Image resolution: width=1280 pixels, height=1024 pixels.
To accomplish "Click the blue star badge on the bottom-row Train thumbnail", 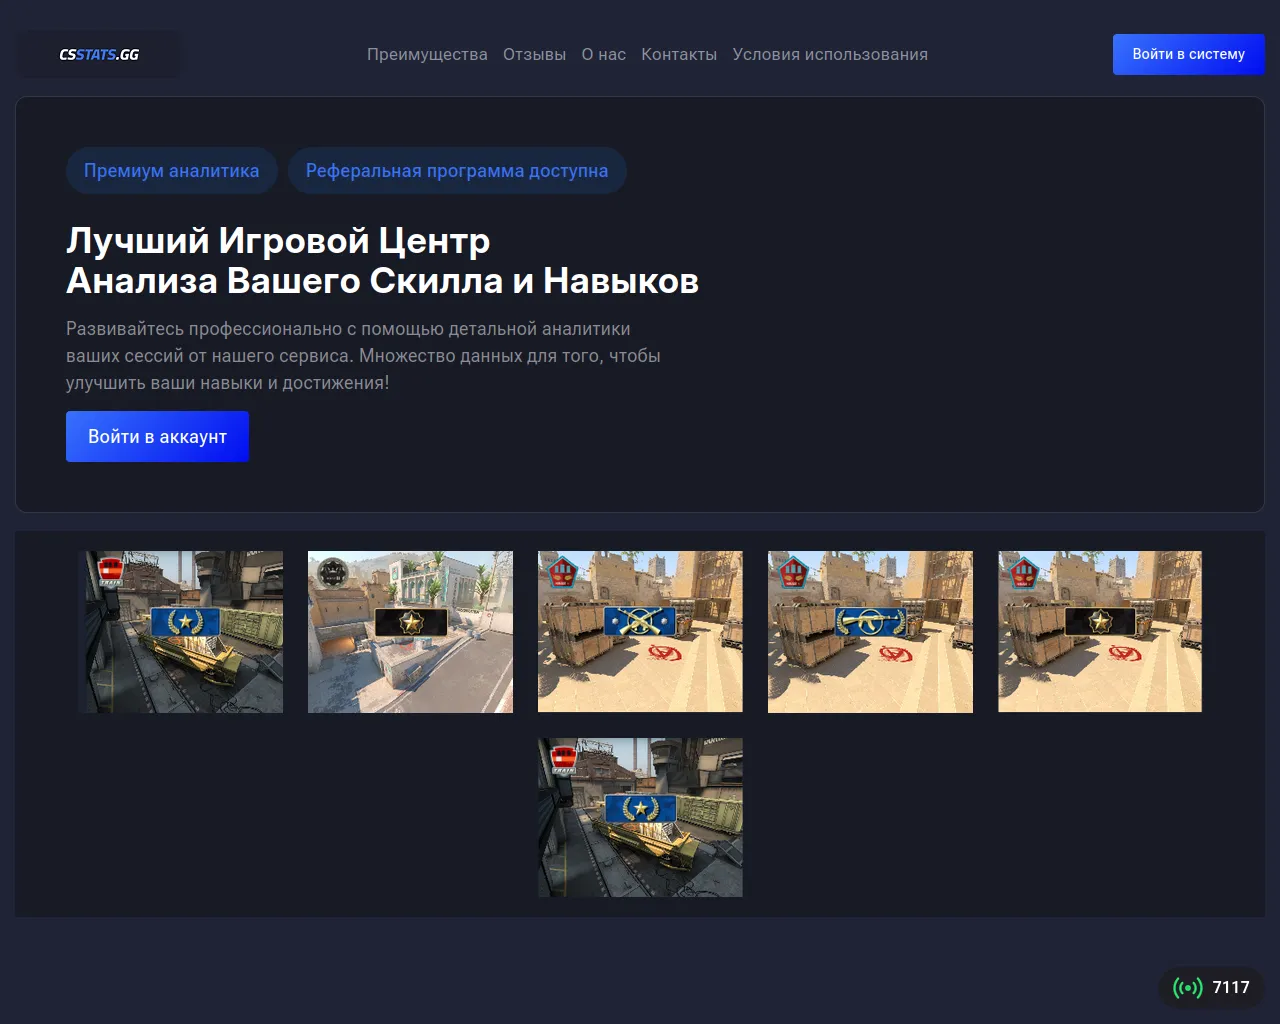I will point(640,807).
